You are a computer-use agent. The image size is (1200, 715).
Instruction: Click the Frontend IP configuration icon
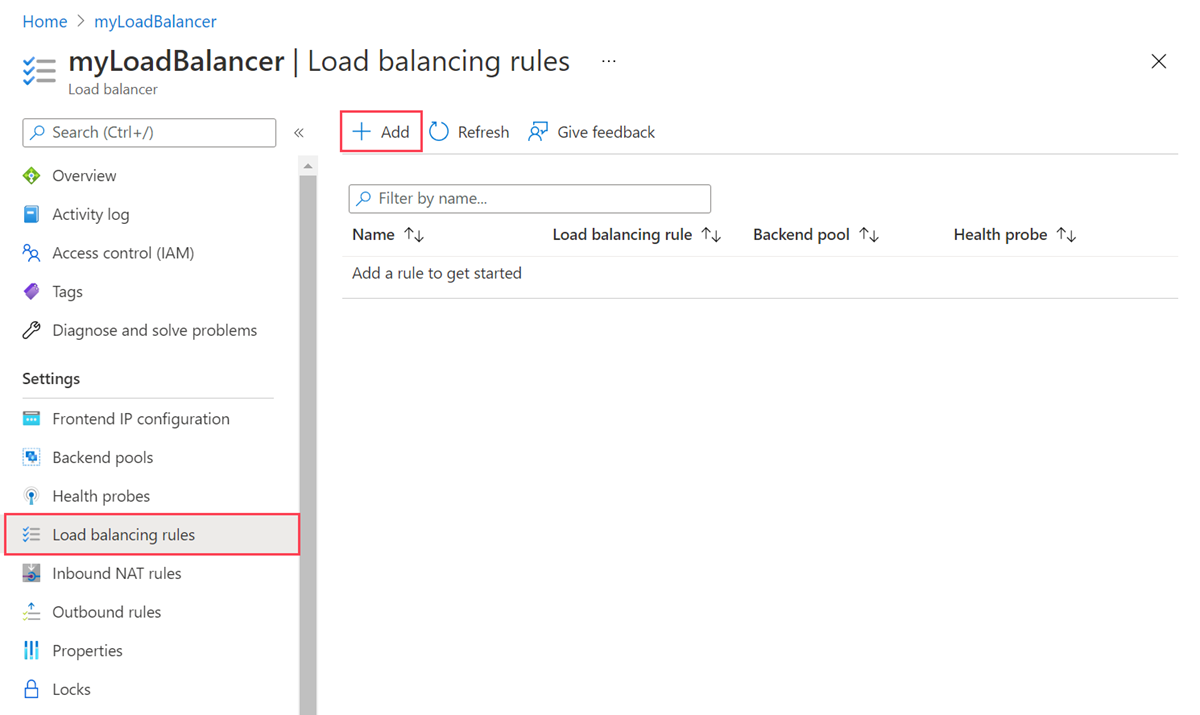tap(31, 419)
